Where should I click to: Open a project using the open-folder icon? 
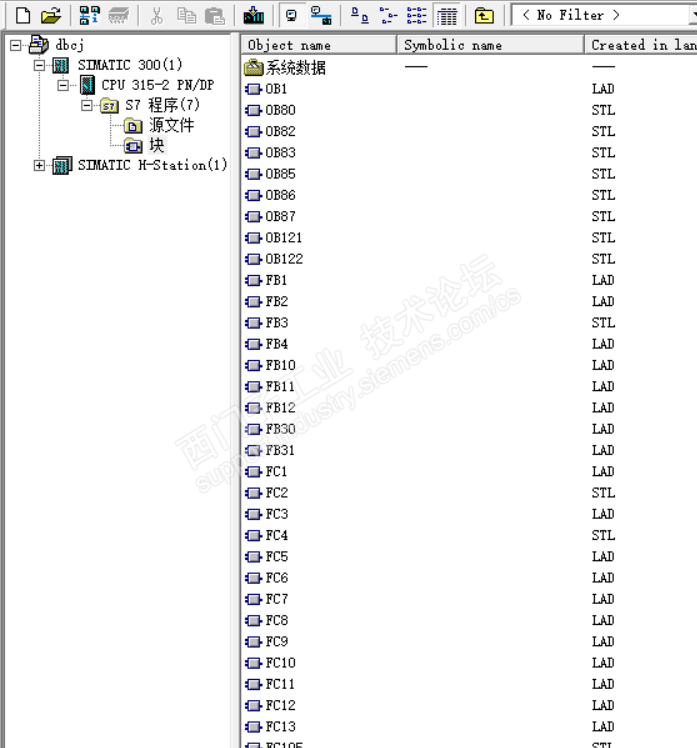point(51,16)
